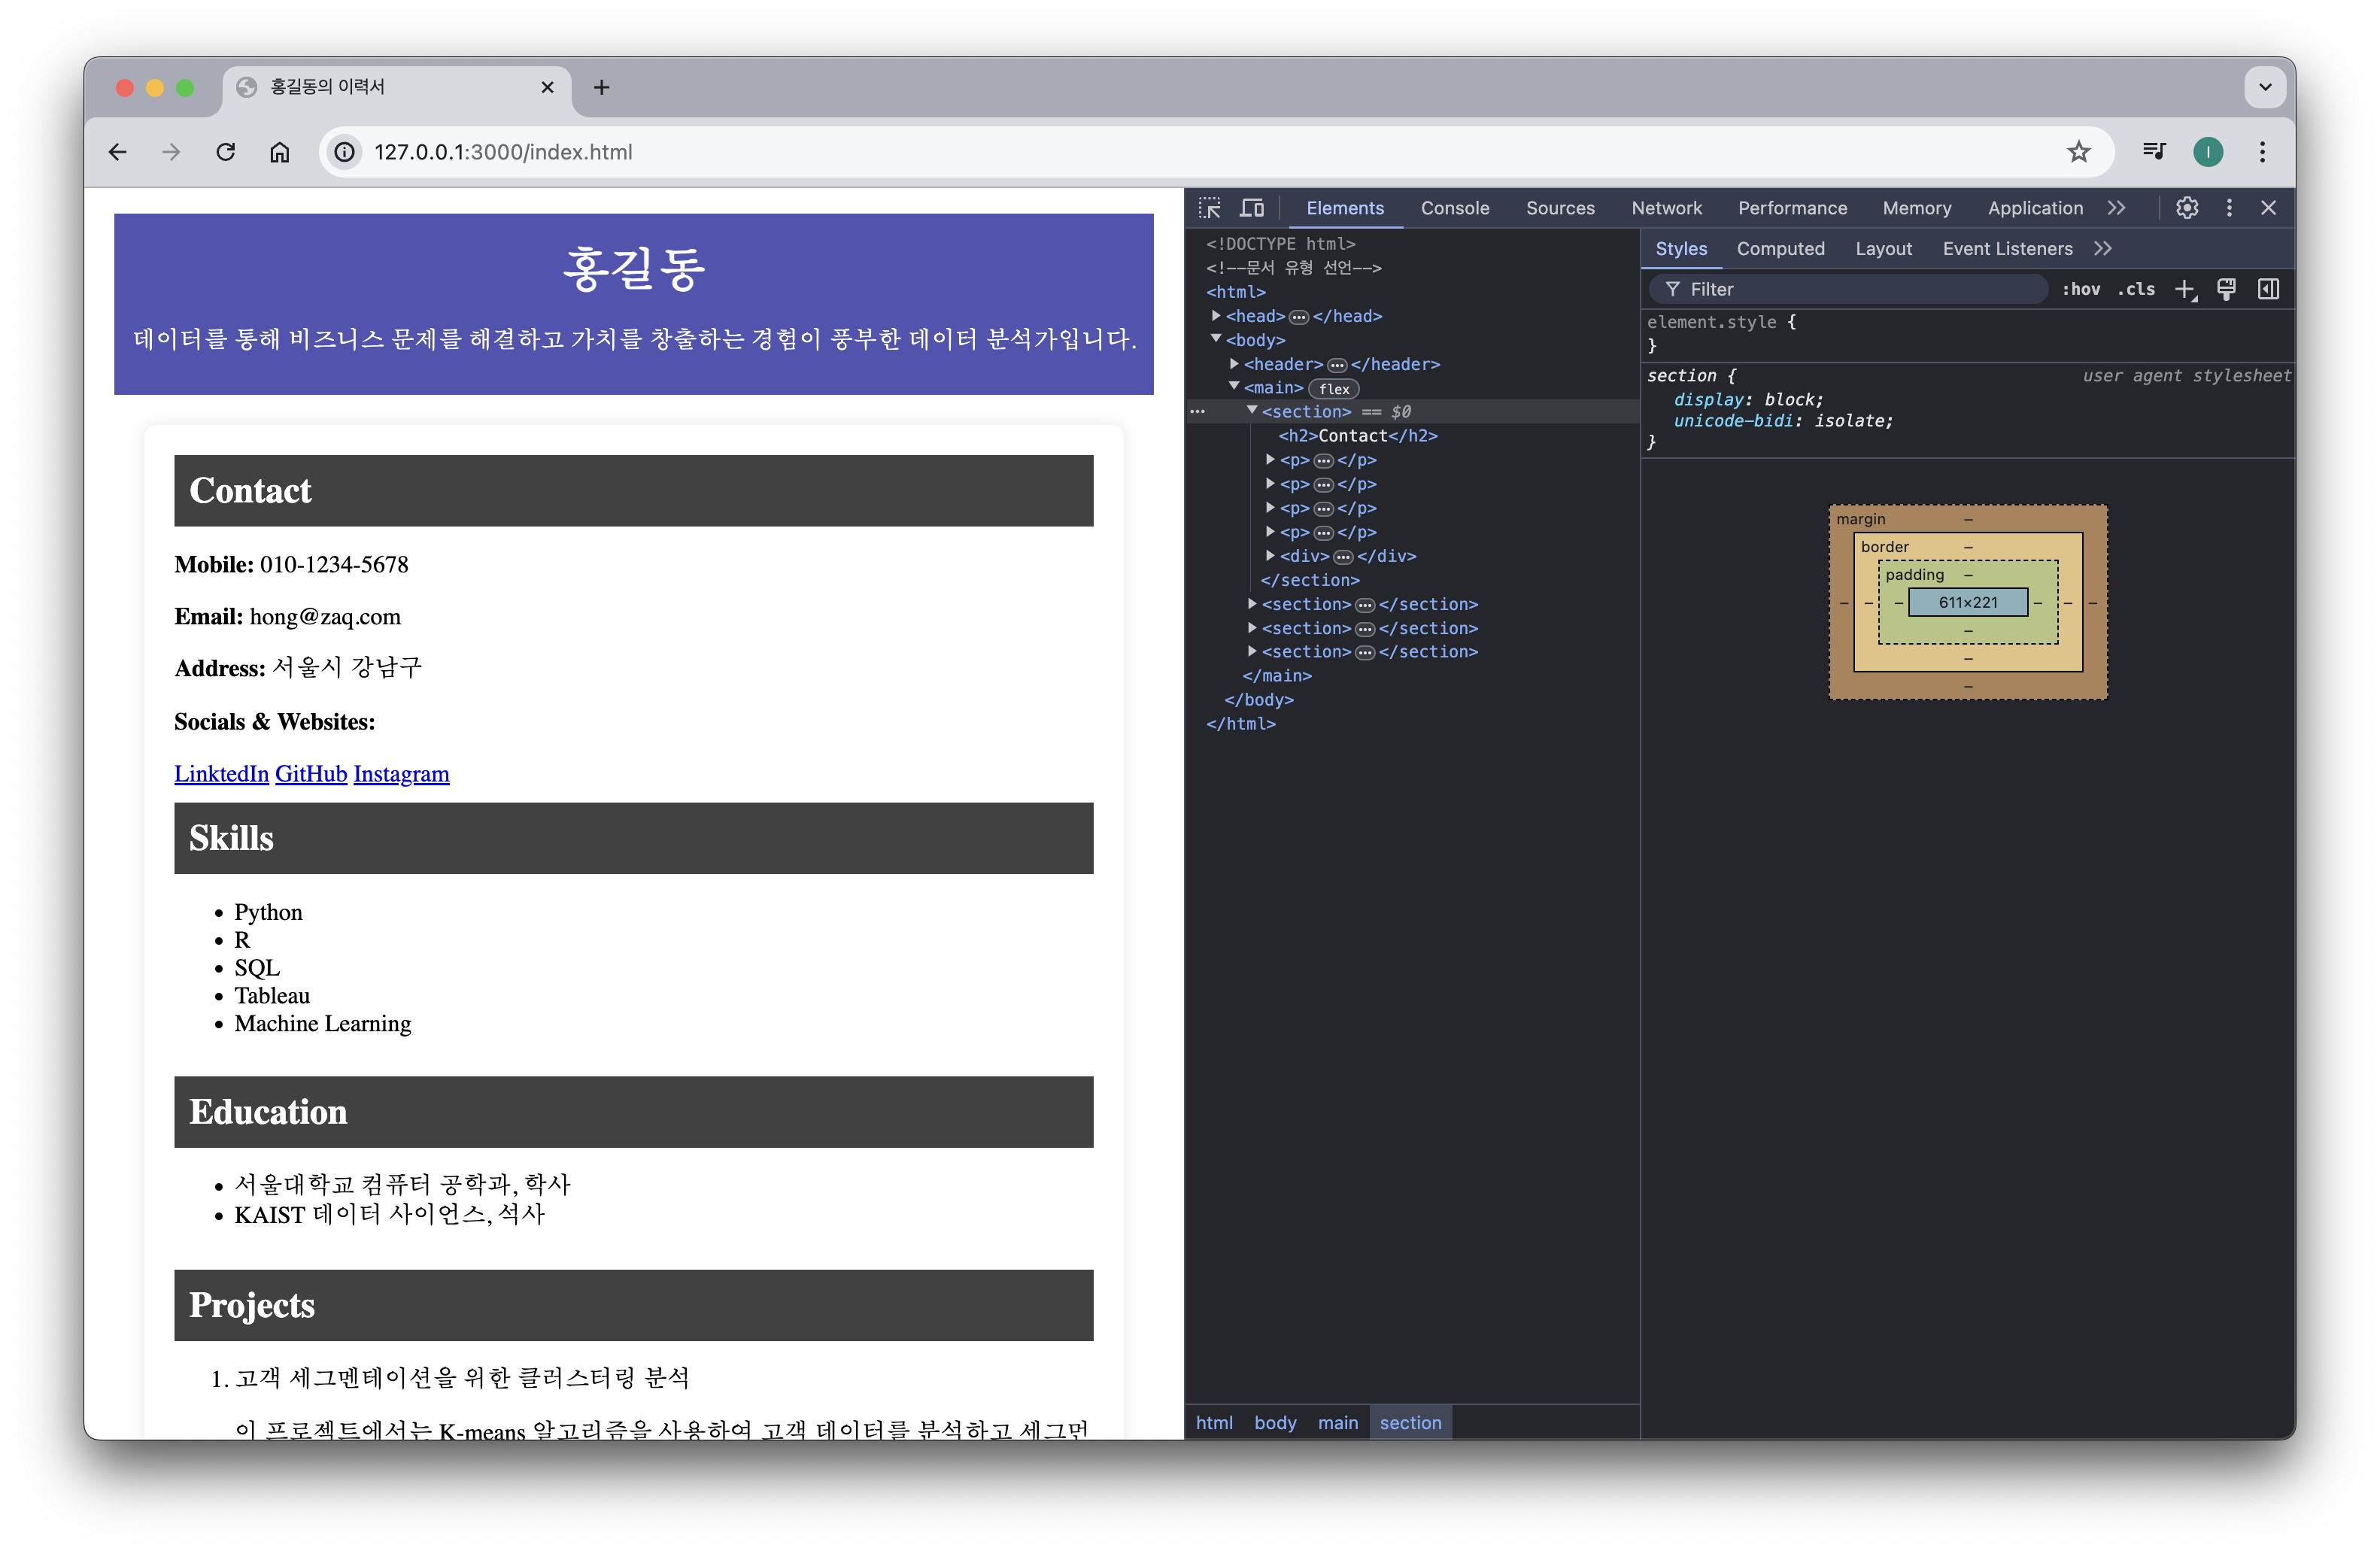Open DevTools settings gear
Image resolution: width=2380 pixels, height=1551 pixels.
point(2187,208)
